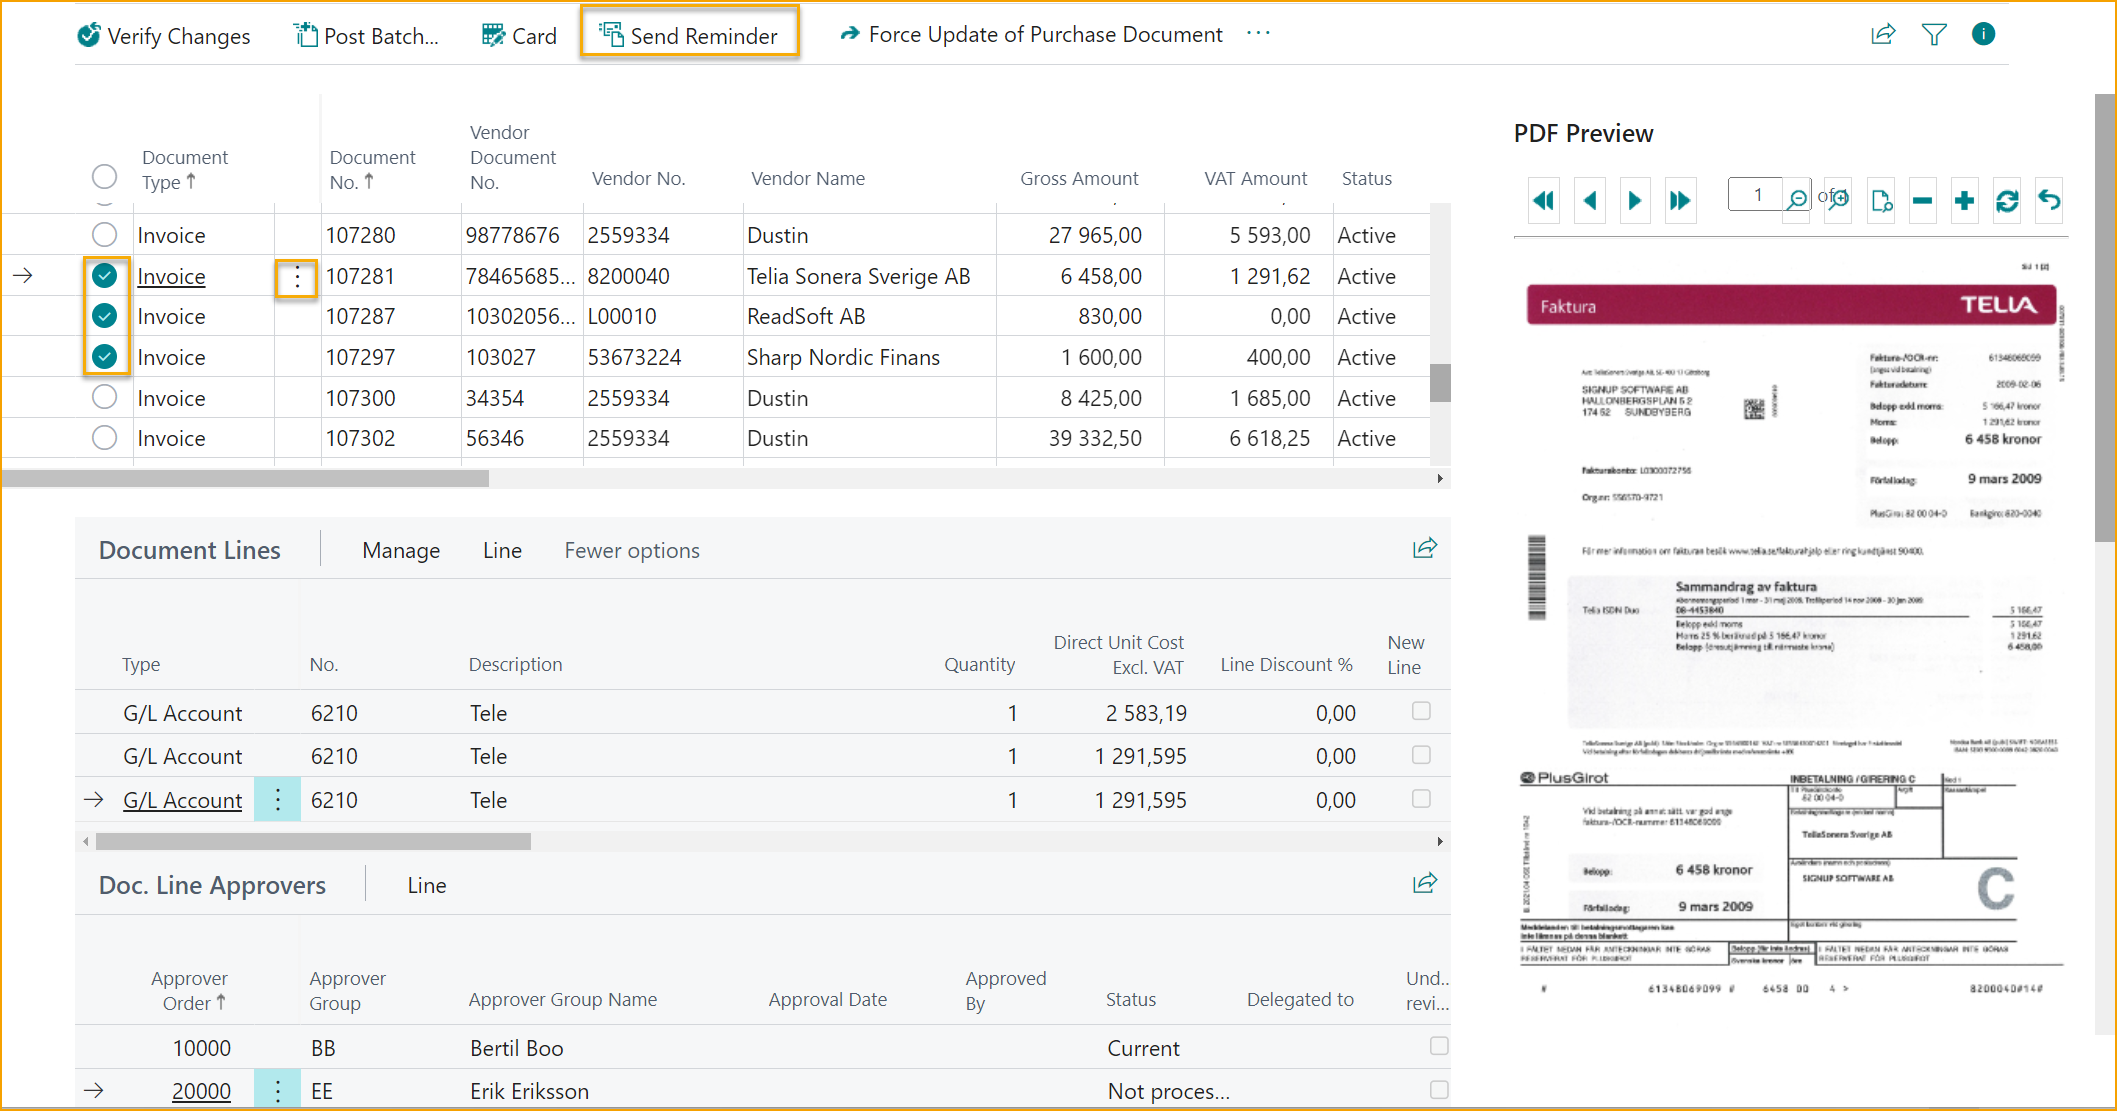Click the plus icon in PDF toolbar

pos(1964,201)
